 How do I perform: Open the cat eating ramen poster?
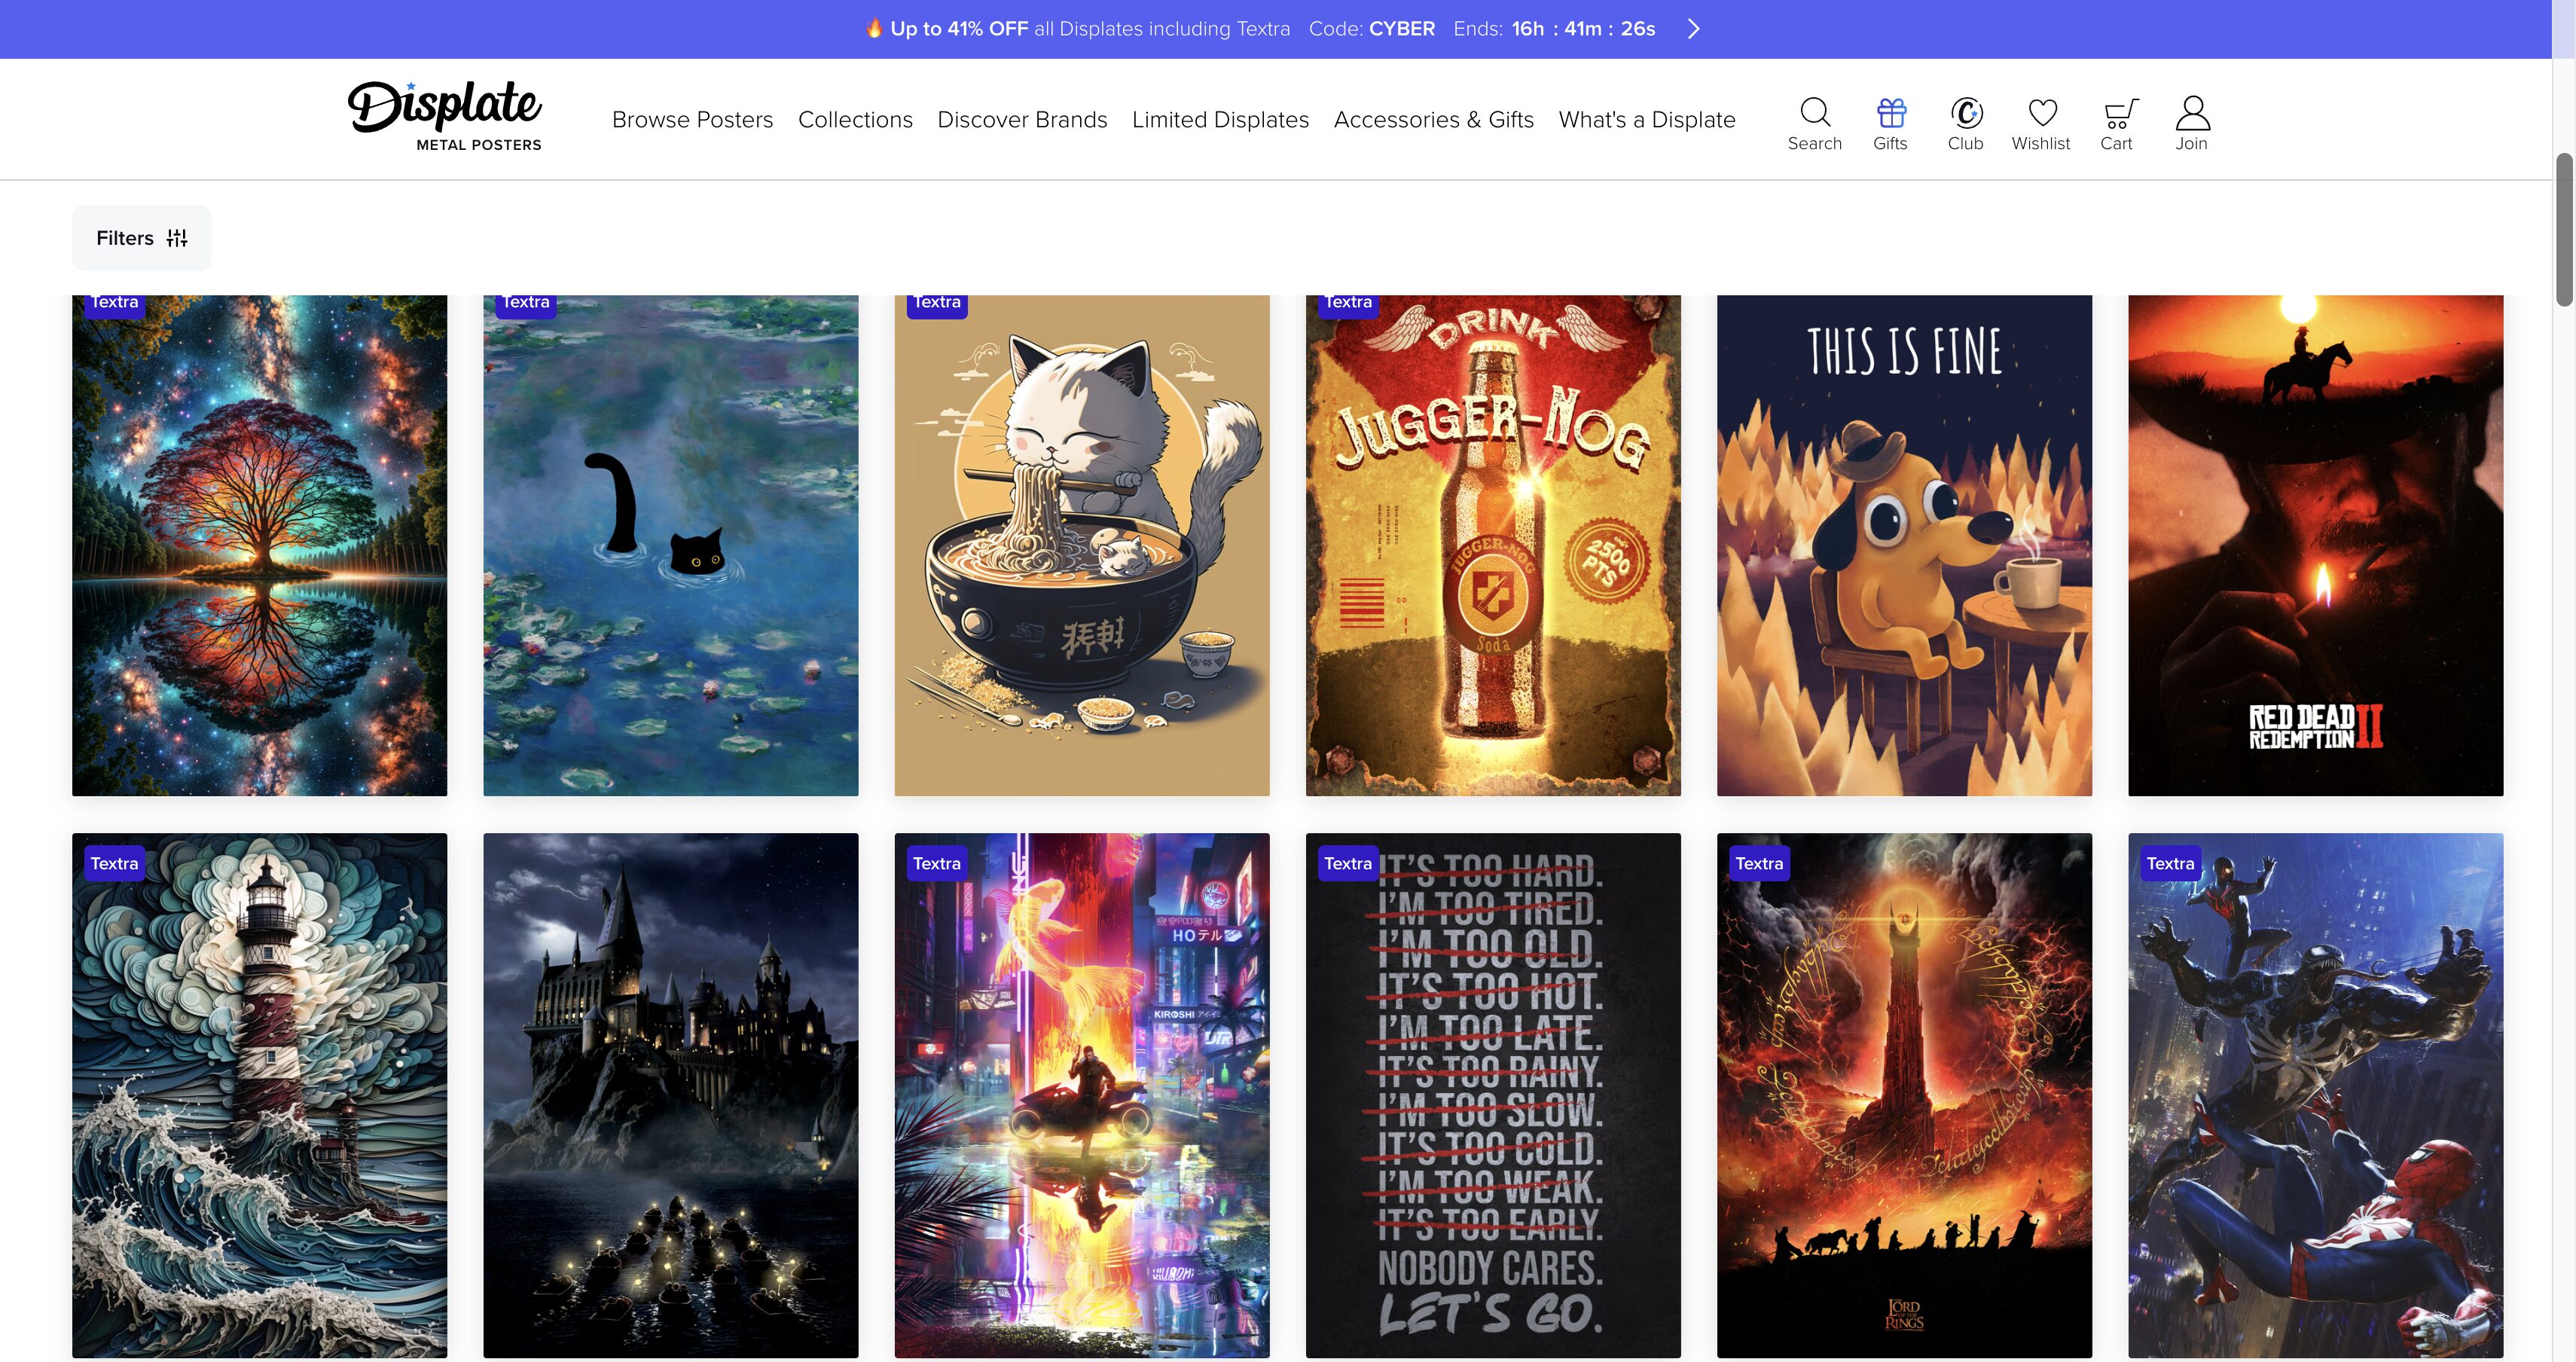[1081, 545]
